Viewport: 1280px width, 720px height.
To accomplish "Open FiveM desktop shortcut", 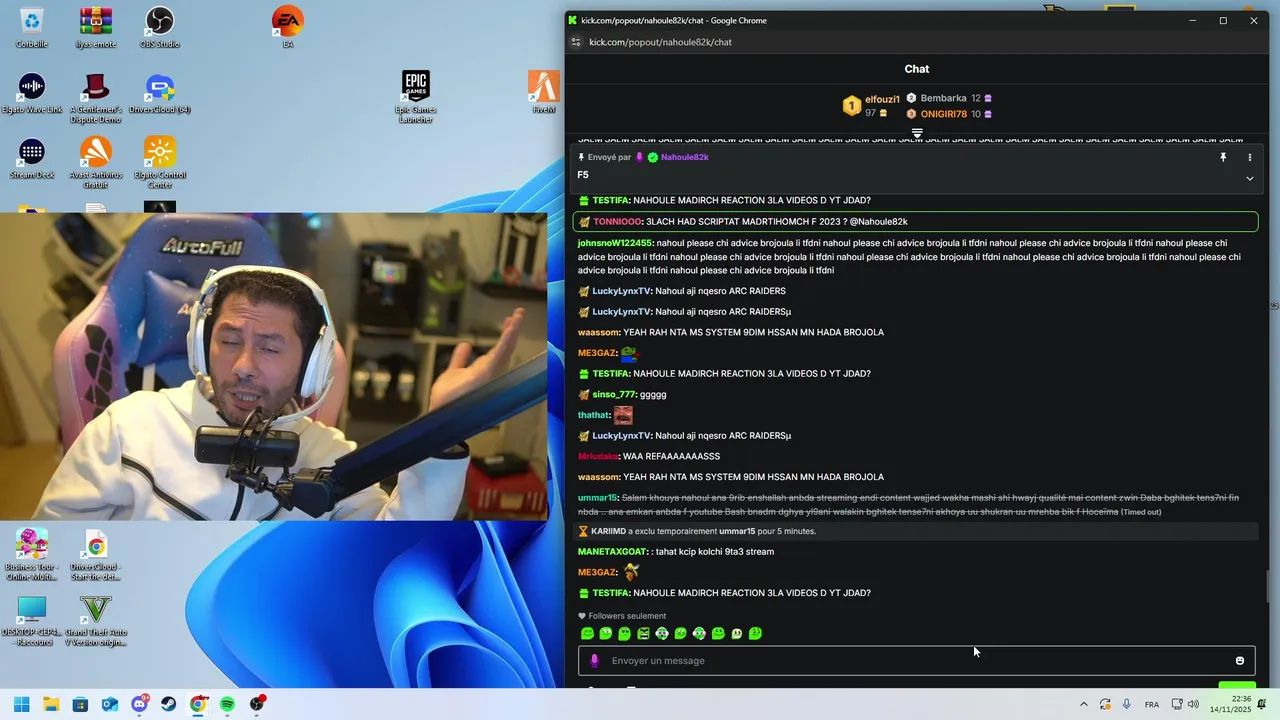I will [543, 92].
